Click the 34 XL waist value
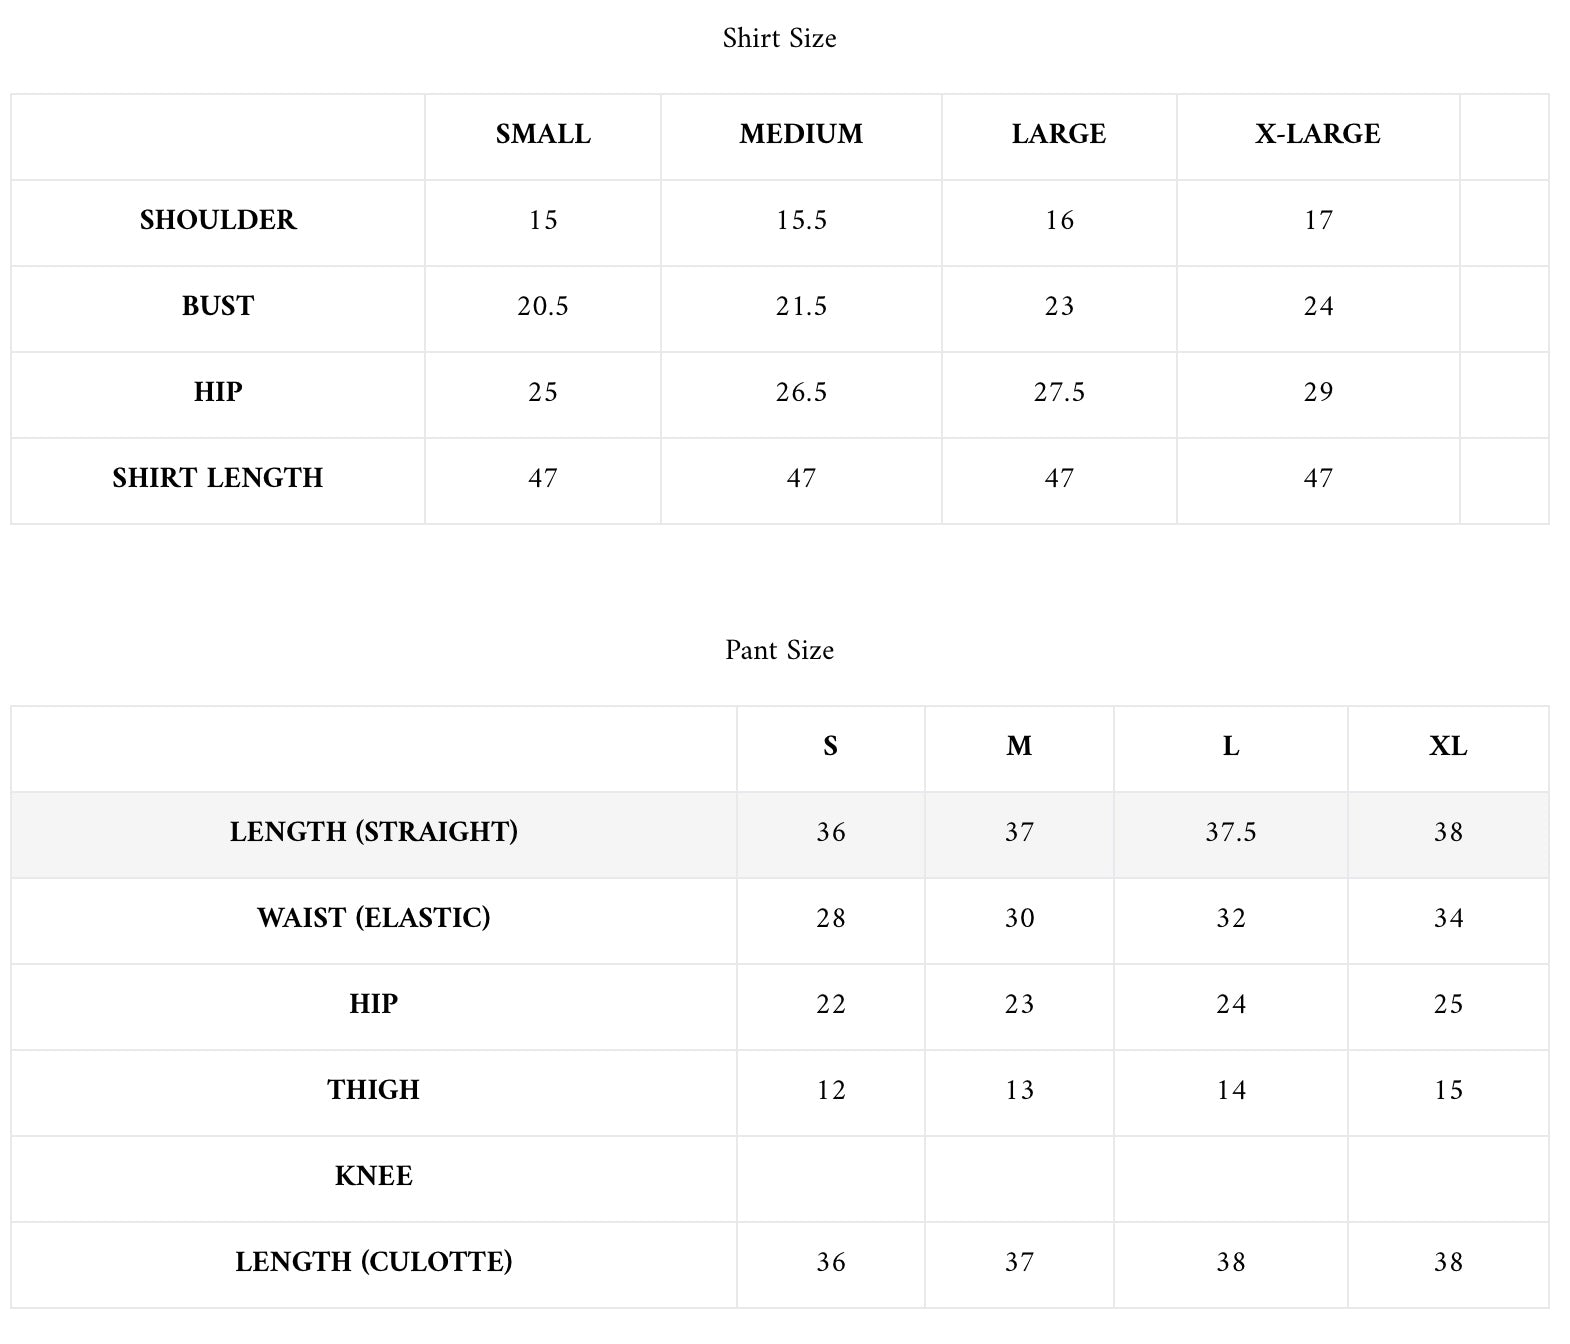 tap(1448, 918)
